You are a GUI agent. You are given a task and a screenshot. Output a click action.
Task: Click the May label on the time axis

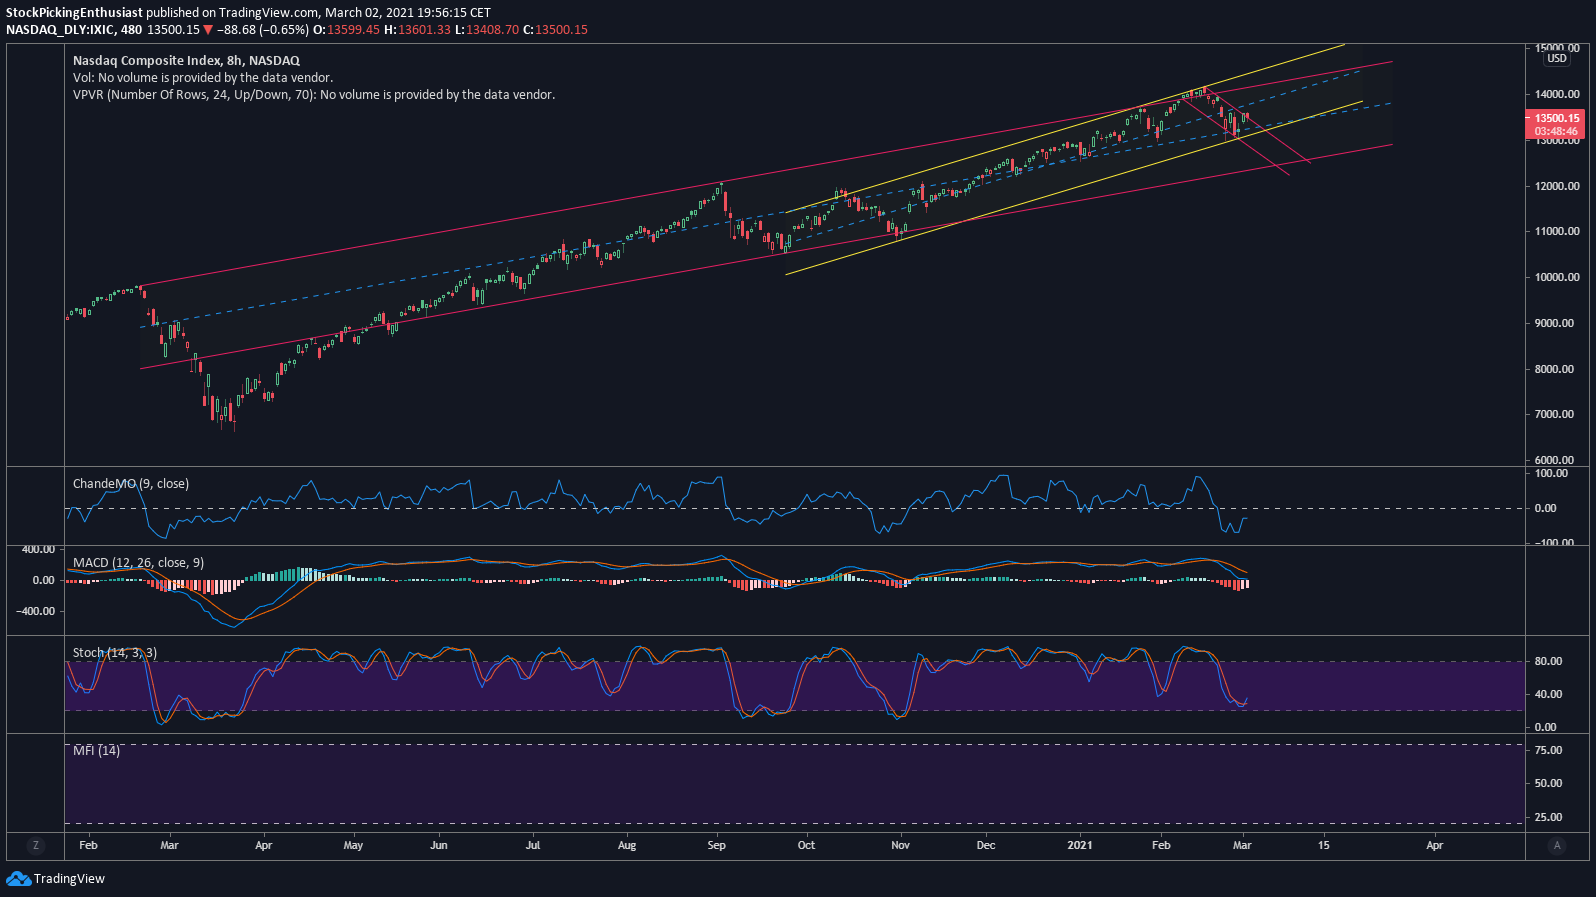(354, 846)
